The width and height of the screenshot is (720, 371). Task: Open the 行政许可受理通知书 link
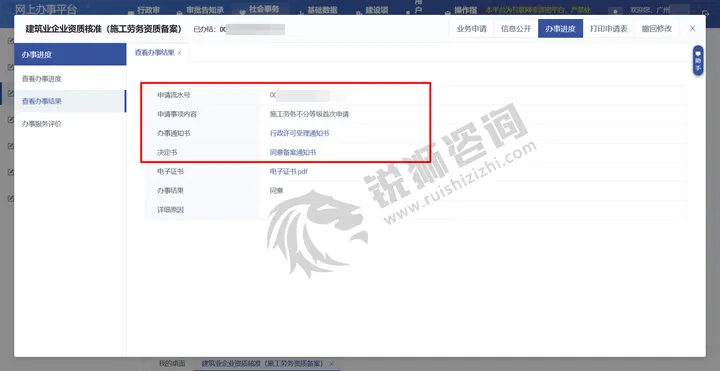coord(299,133)
